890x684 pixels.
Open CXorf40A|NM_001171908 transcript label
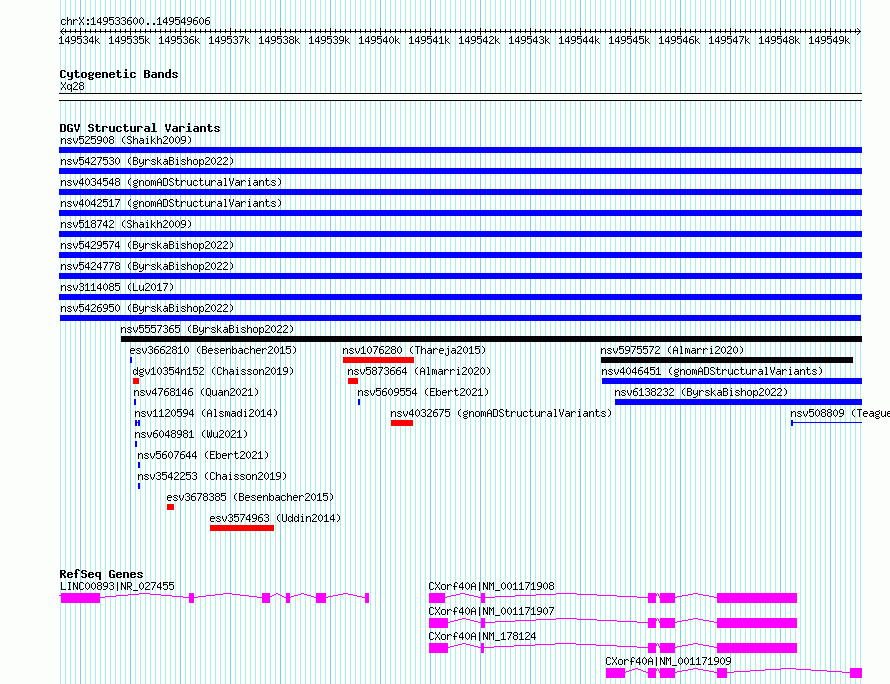pos(492,586)
